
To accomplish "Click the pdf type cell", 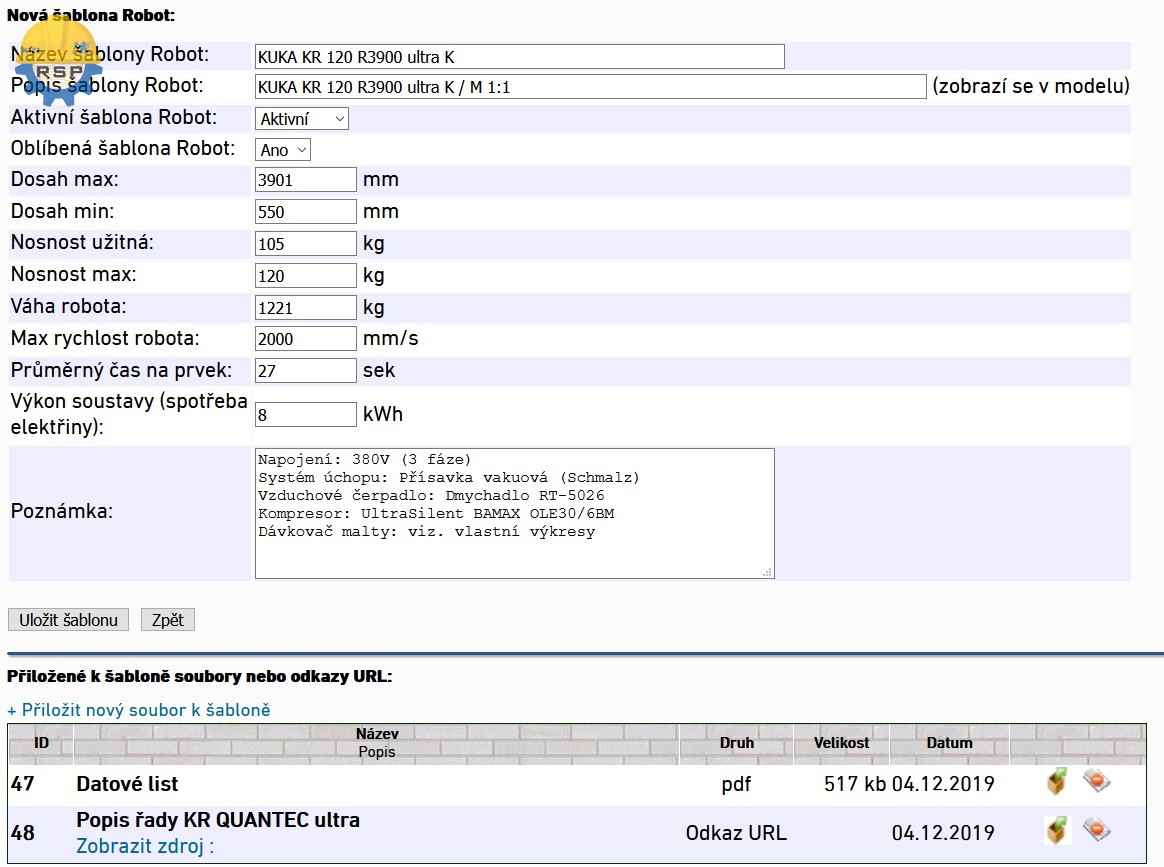I will tap(736, 784).
